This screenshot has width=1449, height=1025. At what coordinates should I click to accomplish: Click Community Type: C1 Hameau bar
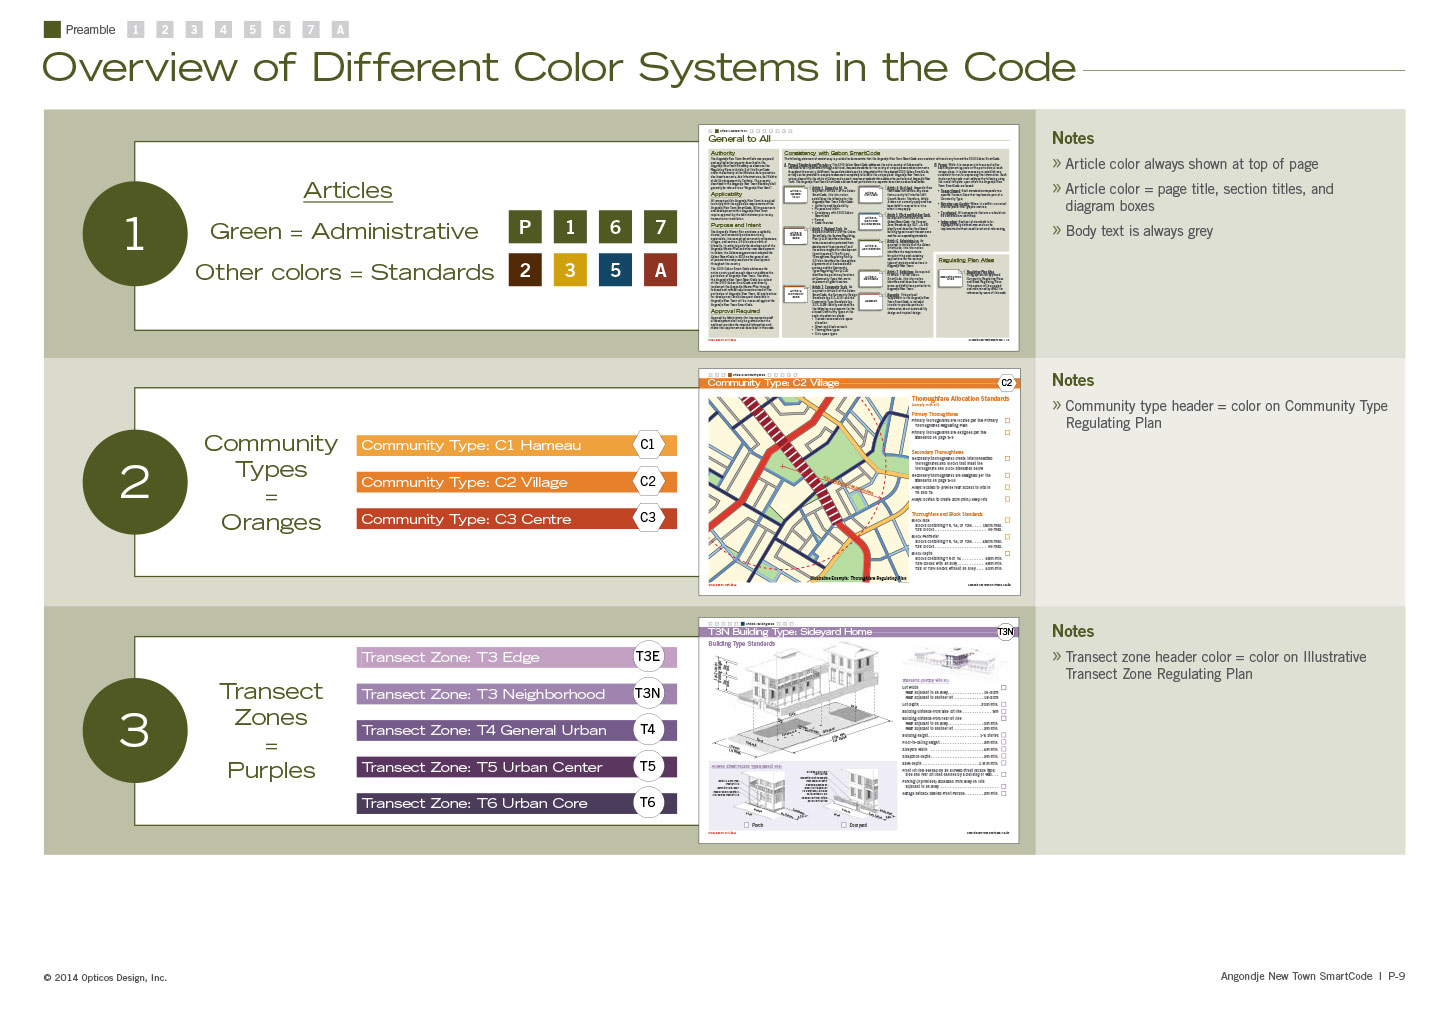[x=495, y=445]
